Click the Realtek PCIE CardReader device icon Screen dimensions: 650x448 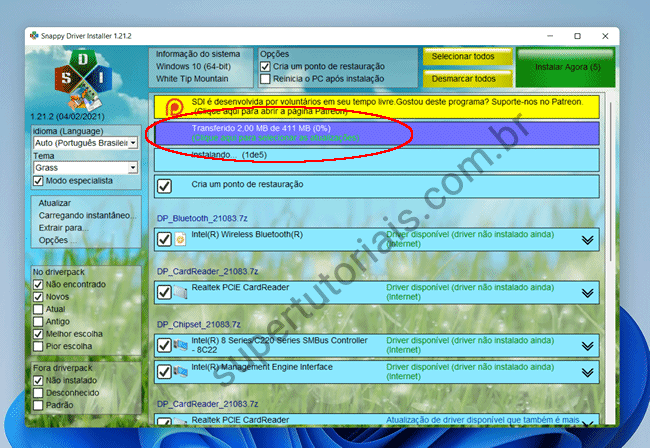click(x=181, y=292)
